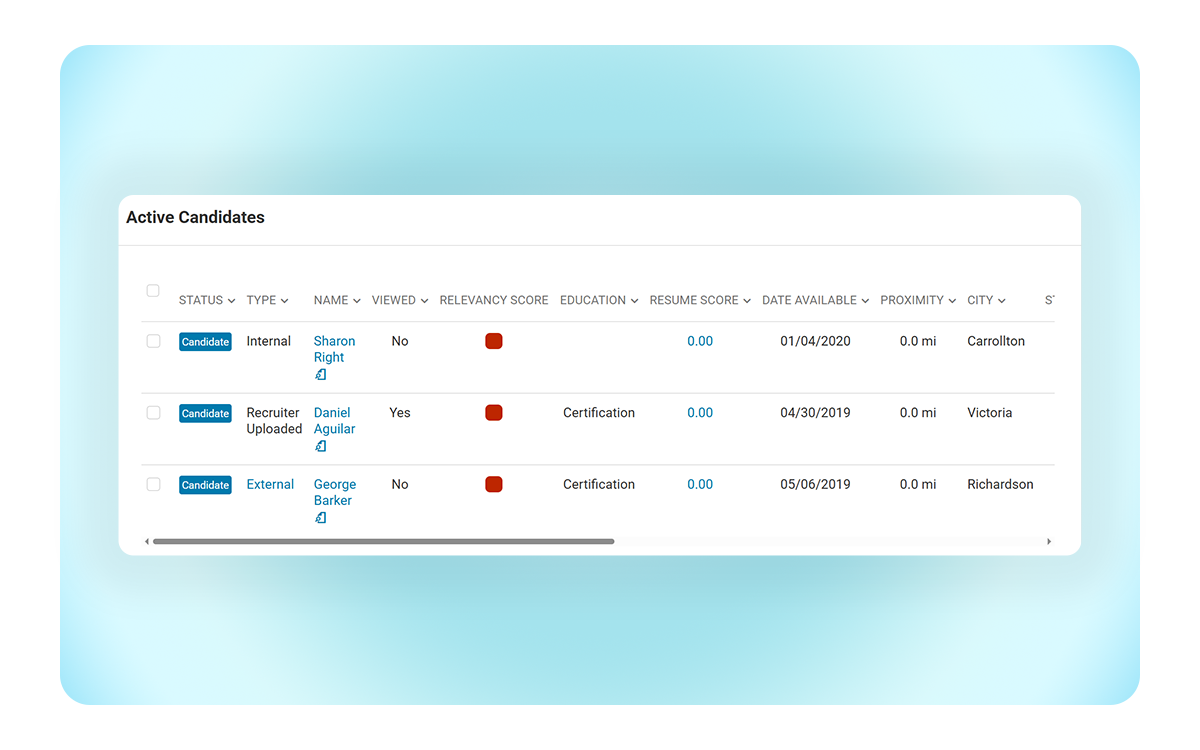Click the resume icon under George Barker
1200x750 pixels.
321,518
